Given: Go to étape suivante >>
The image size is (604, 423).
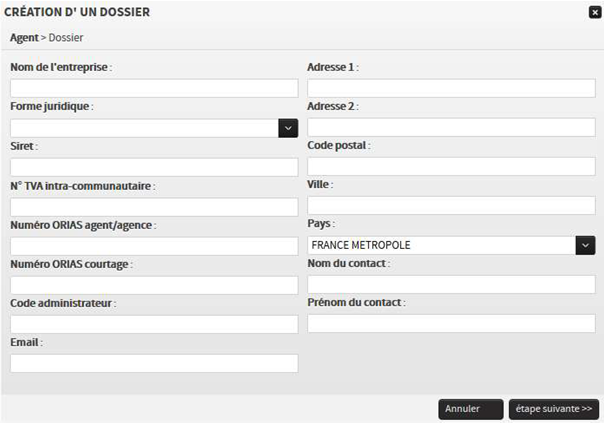Looking at the screenshot, I should [x=554, y=409].
